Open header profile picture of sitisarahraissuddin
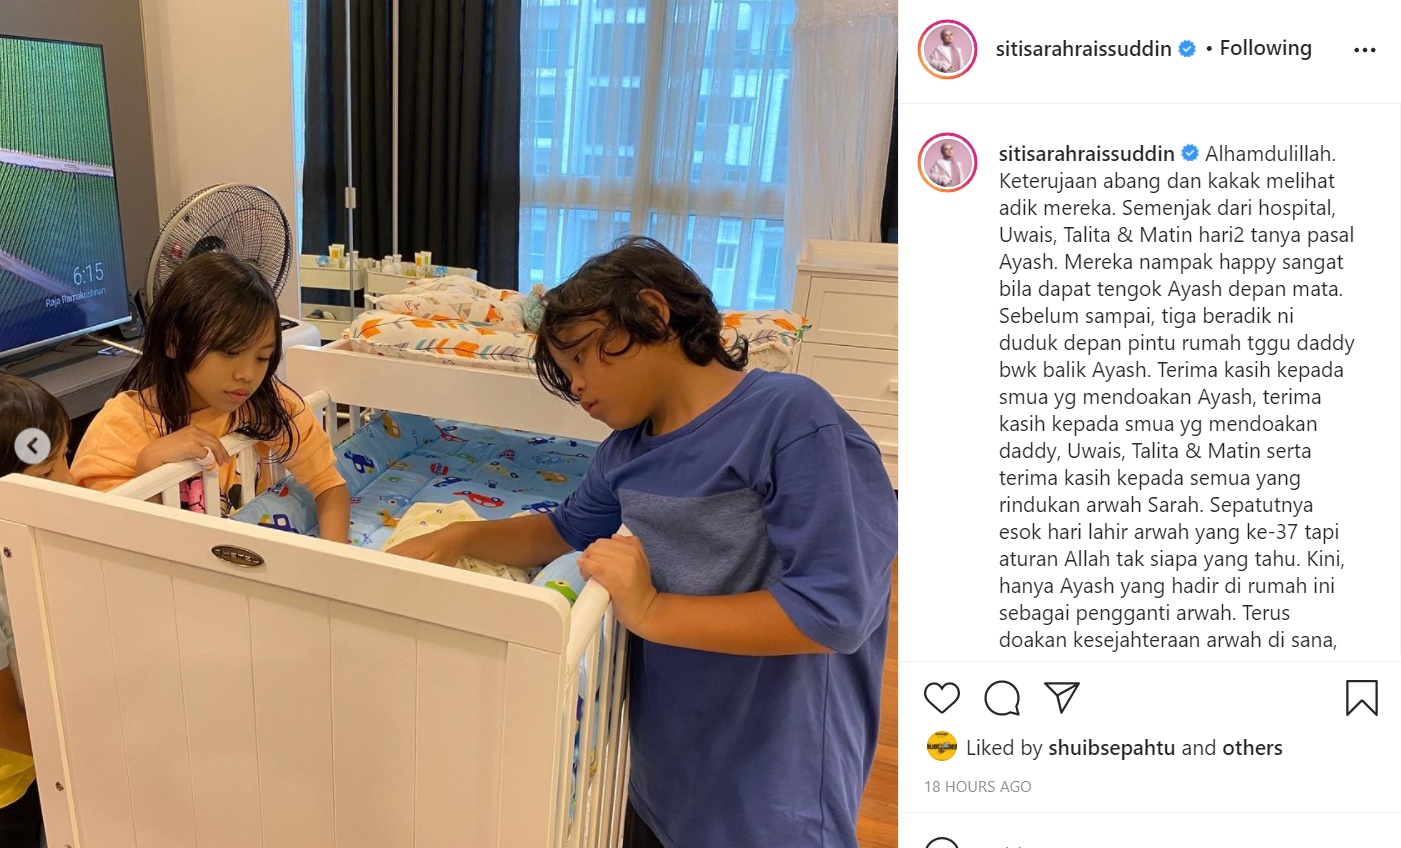1401x848 pixels. tap(947, 49)
